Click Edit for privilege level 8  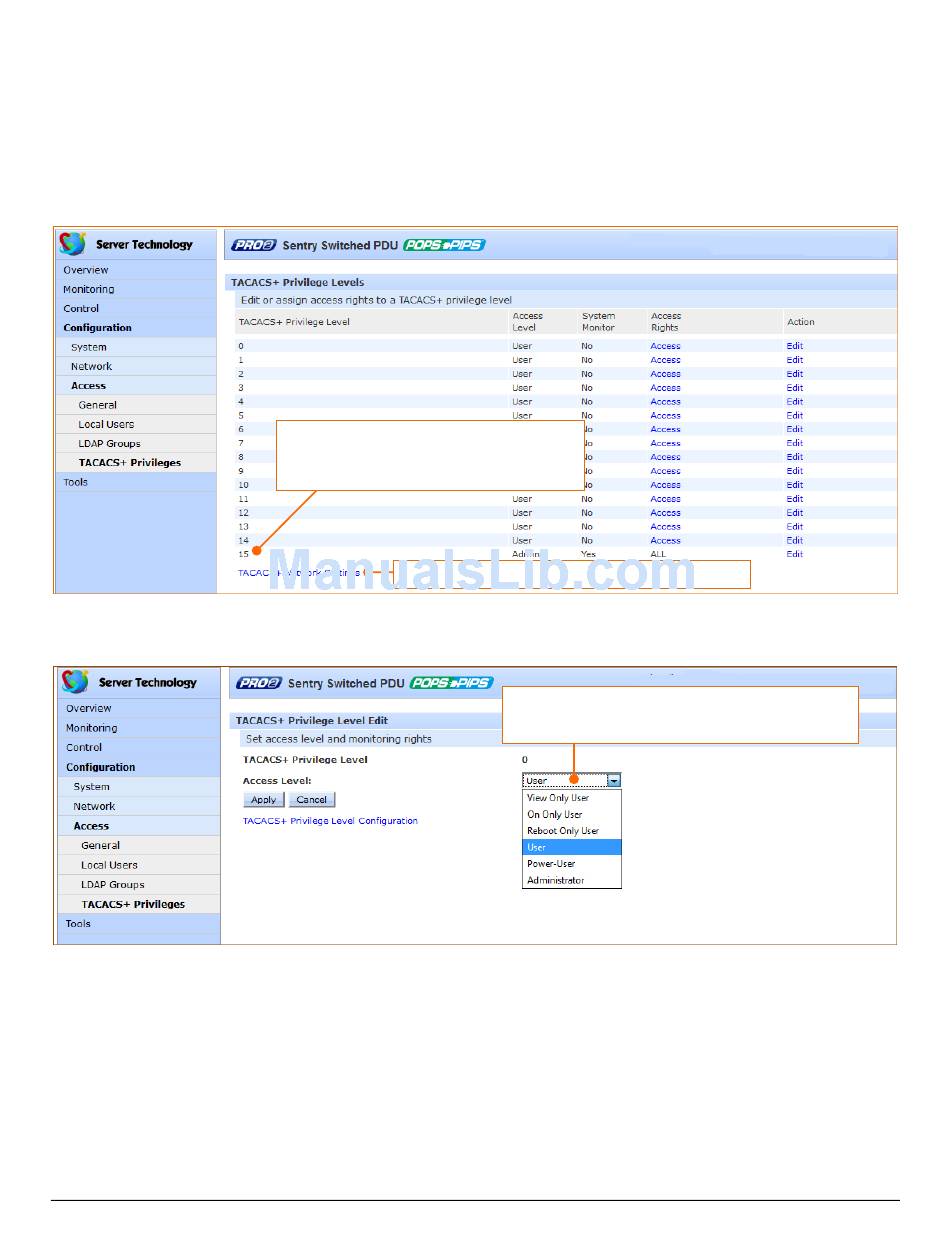[x=795, y=457]
